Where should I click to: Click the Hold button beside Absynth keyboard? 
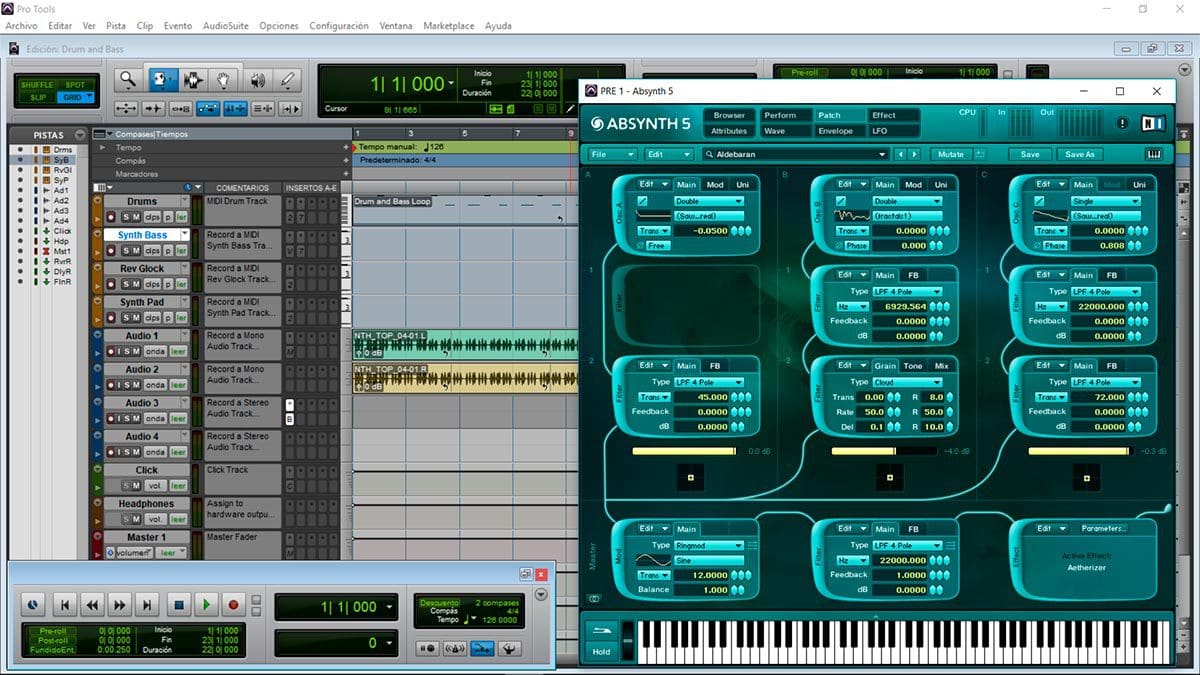(x=601, y=651)
